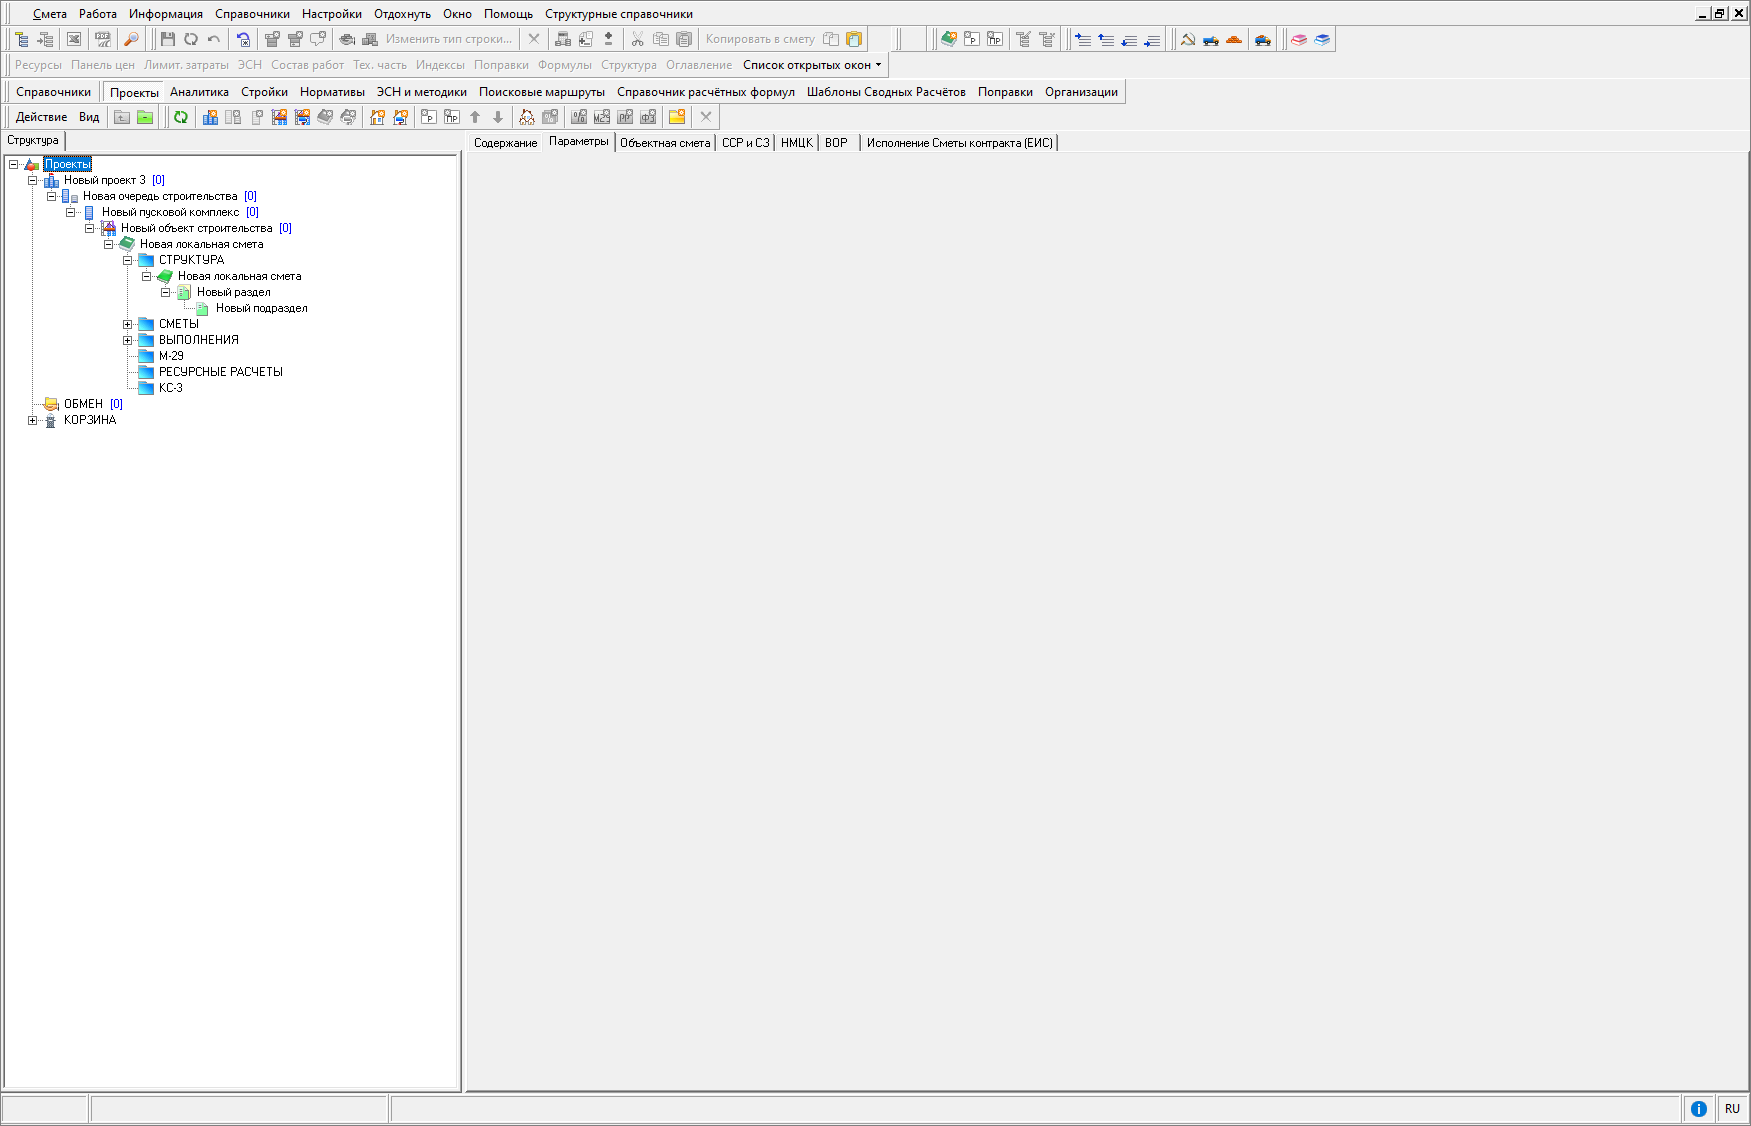1751x1126 pixels.
Task: Select the РЕСУРСНЫЕ РАСЧЕТЫ folder in tree
Action: point(220,372)
